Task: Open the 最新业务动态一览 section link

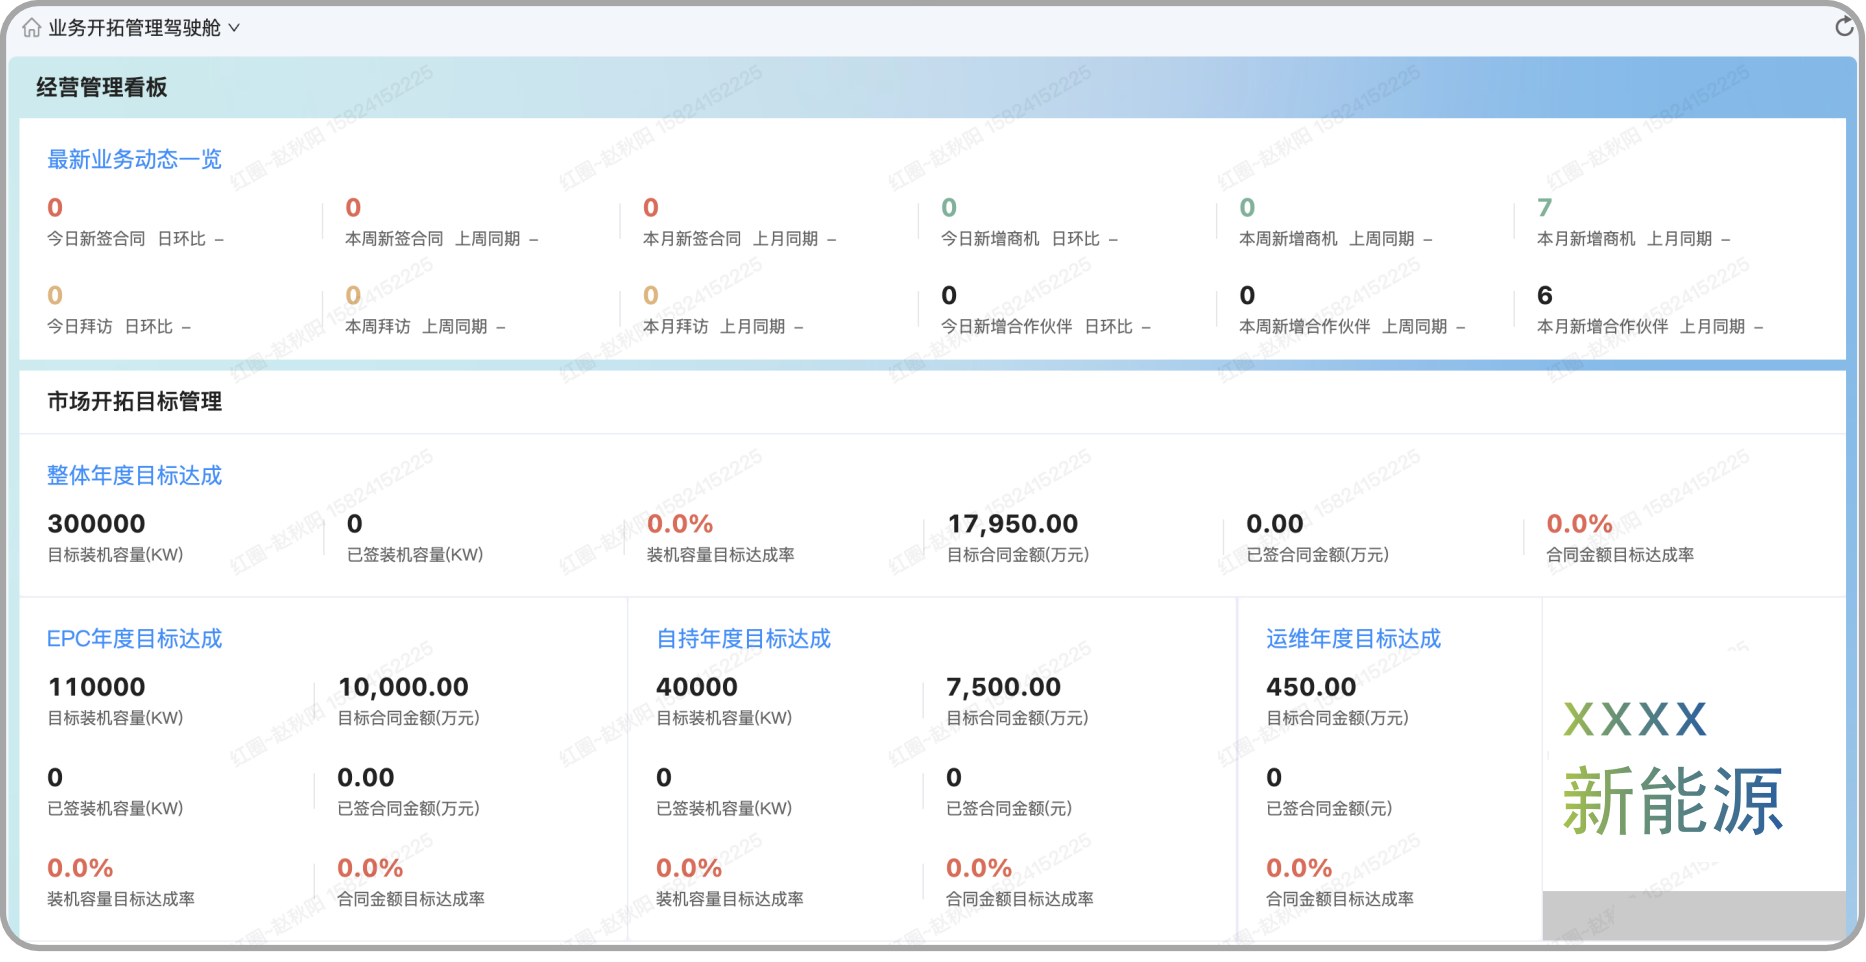Action: click(134, 159)
